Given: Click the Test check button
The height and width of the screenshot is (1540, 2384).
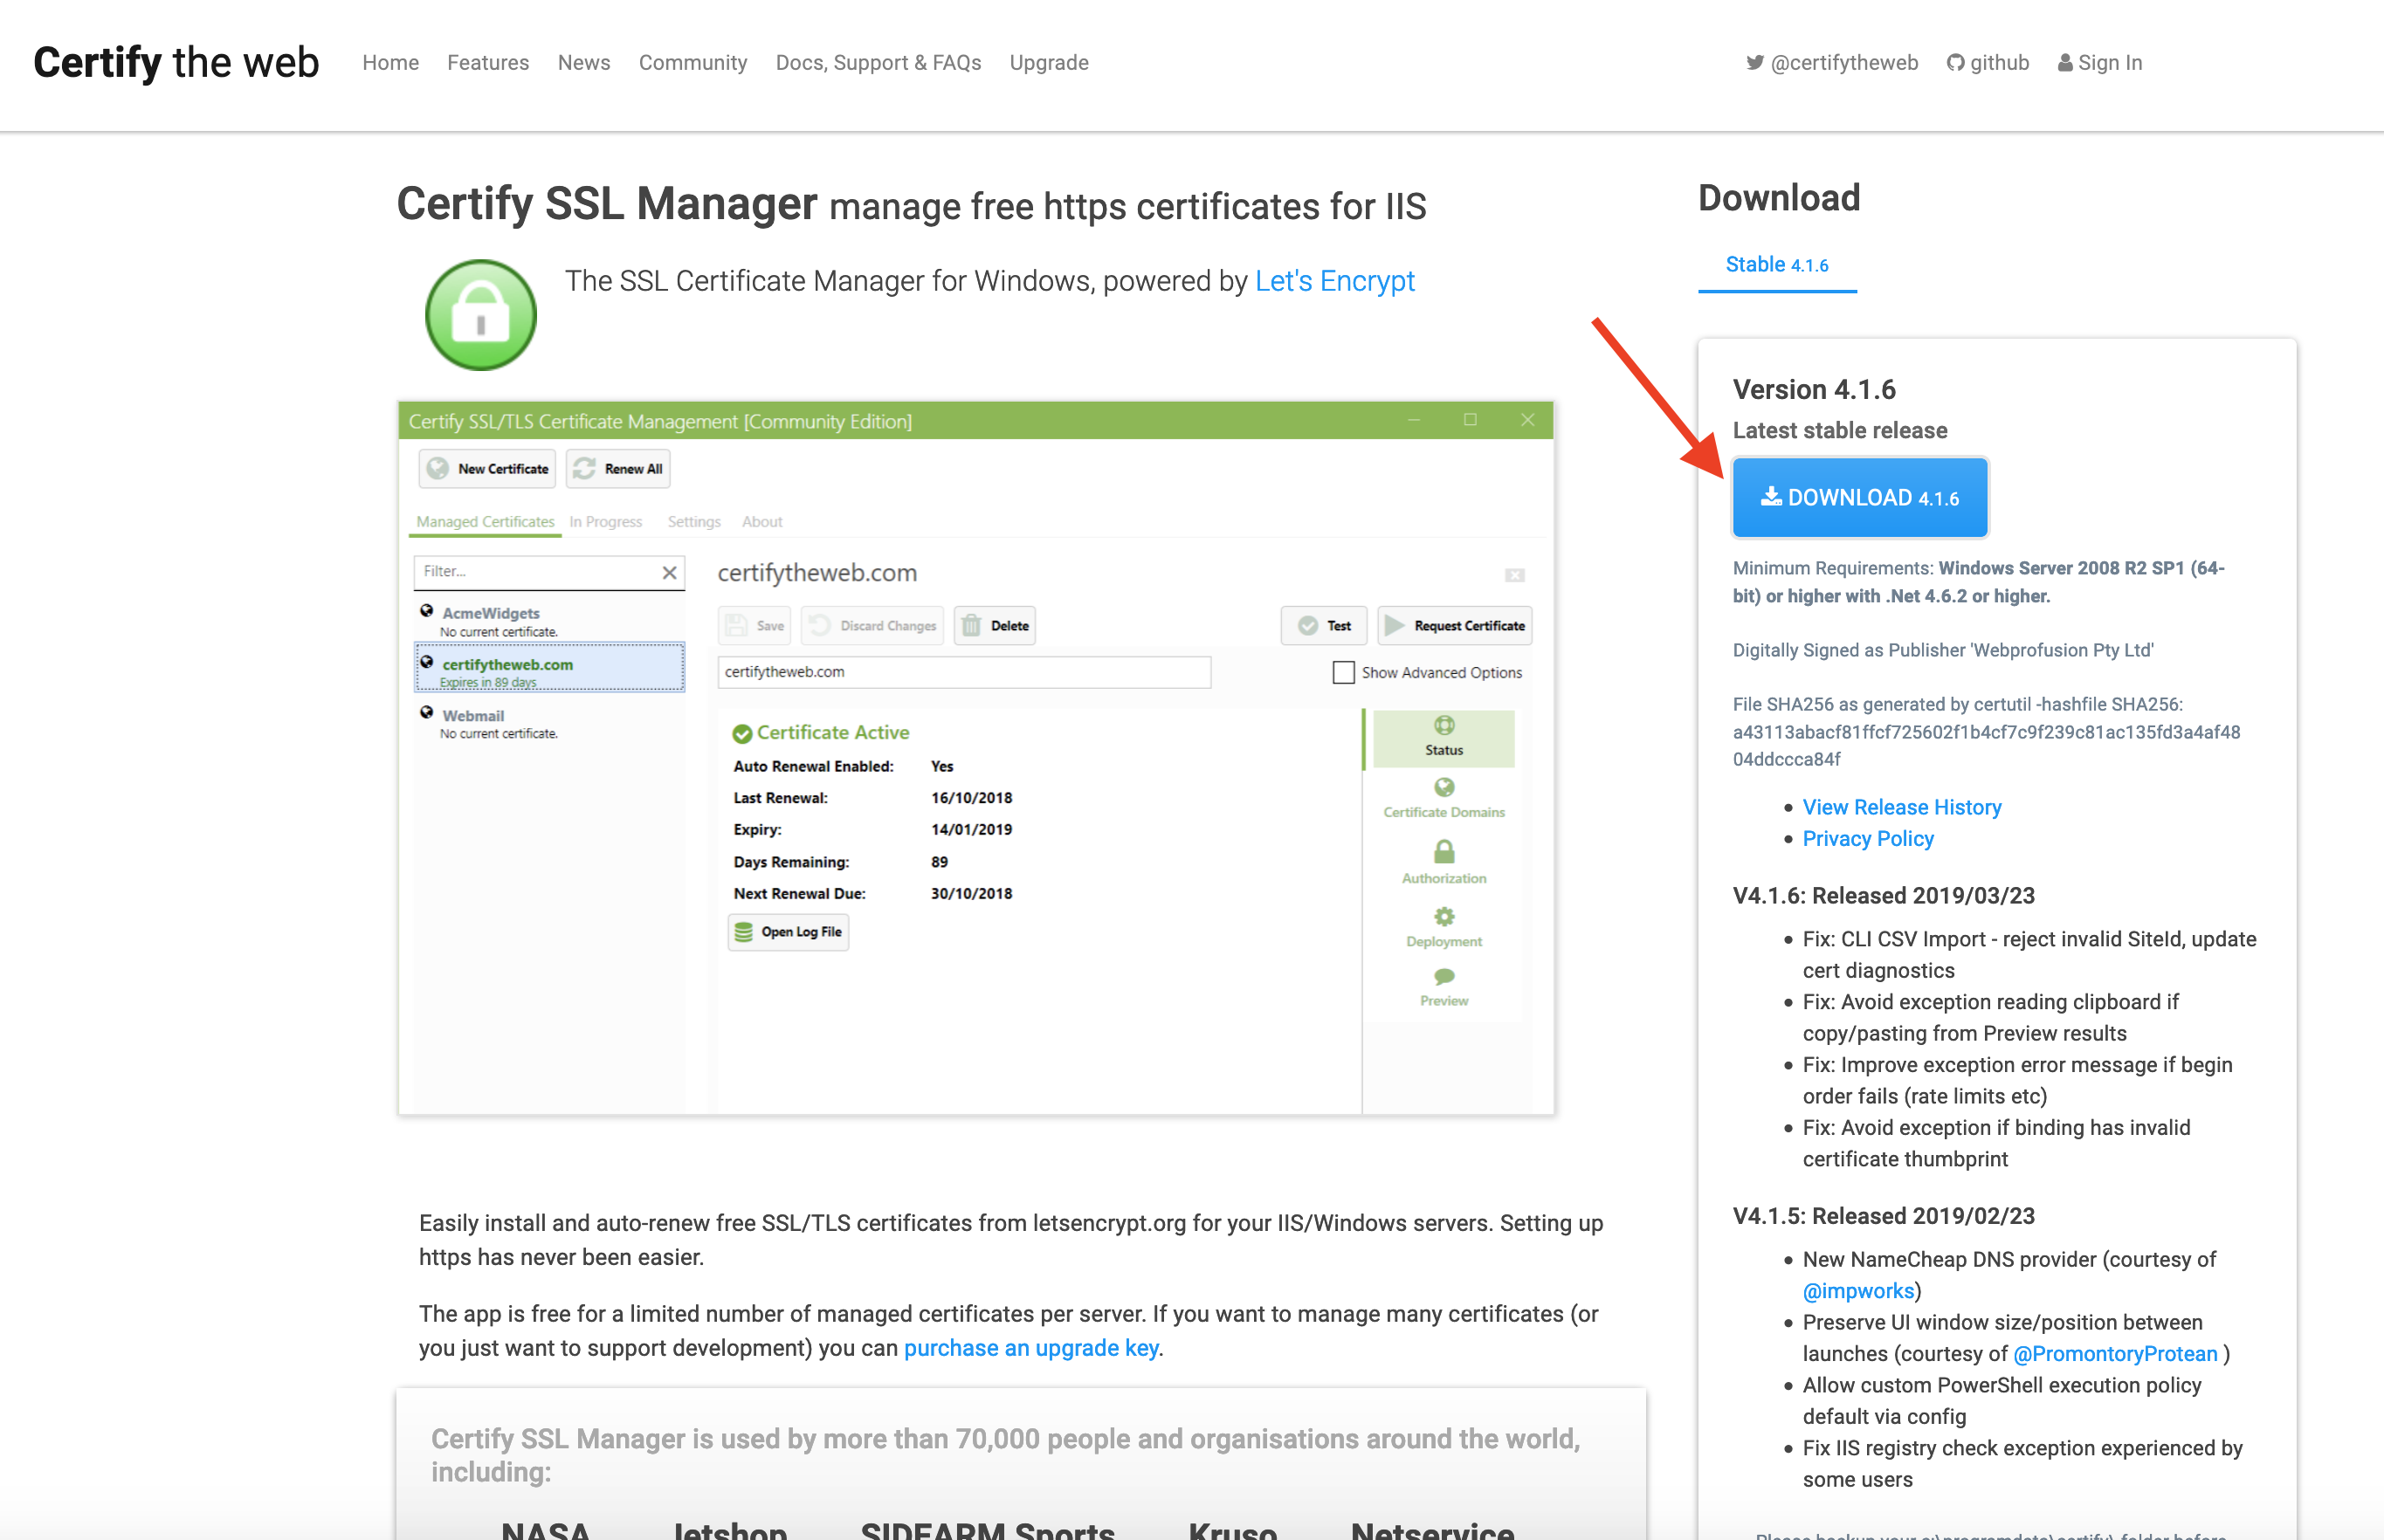Looking at the screenshot, I should click(1323, 626).
